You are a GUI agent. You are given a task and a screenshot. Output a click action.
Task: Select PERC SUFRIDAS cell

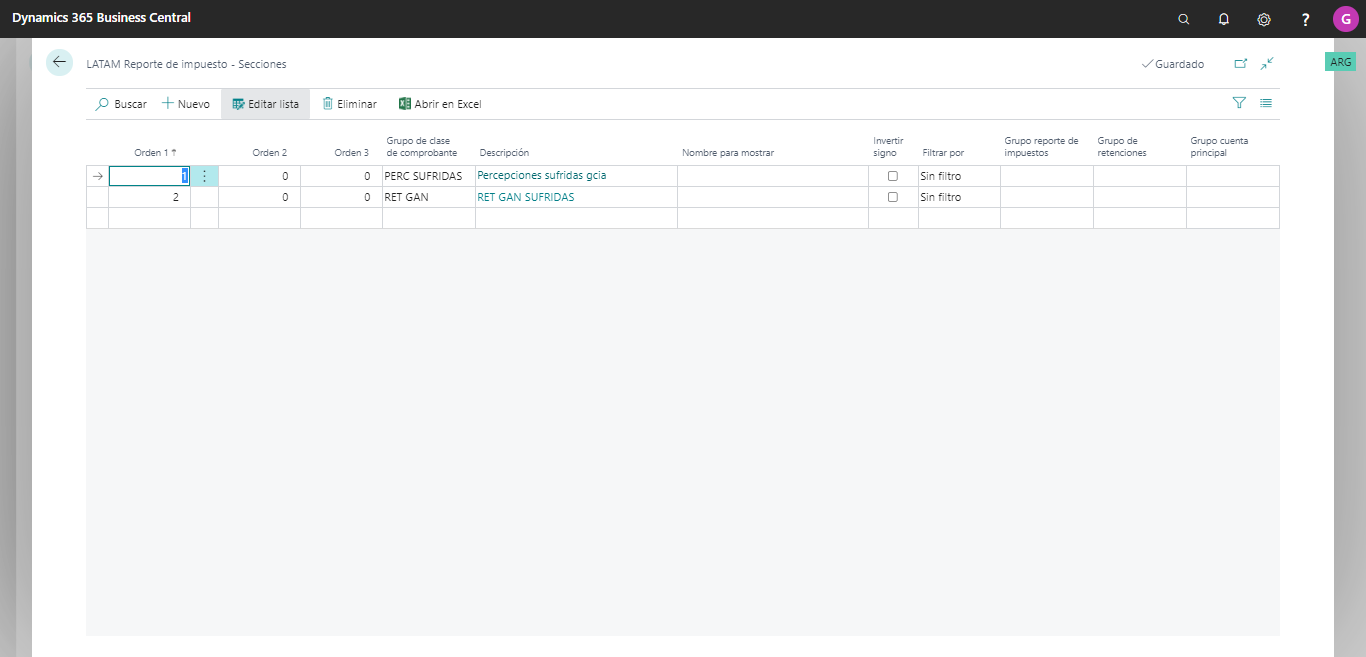point(428,176)
